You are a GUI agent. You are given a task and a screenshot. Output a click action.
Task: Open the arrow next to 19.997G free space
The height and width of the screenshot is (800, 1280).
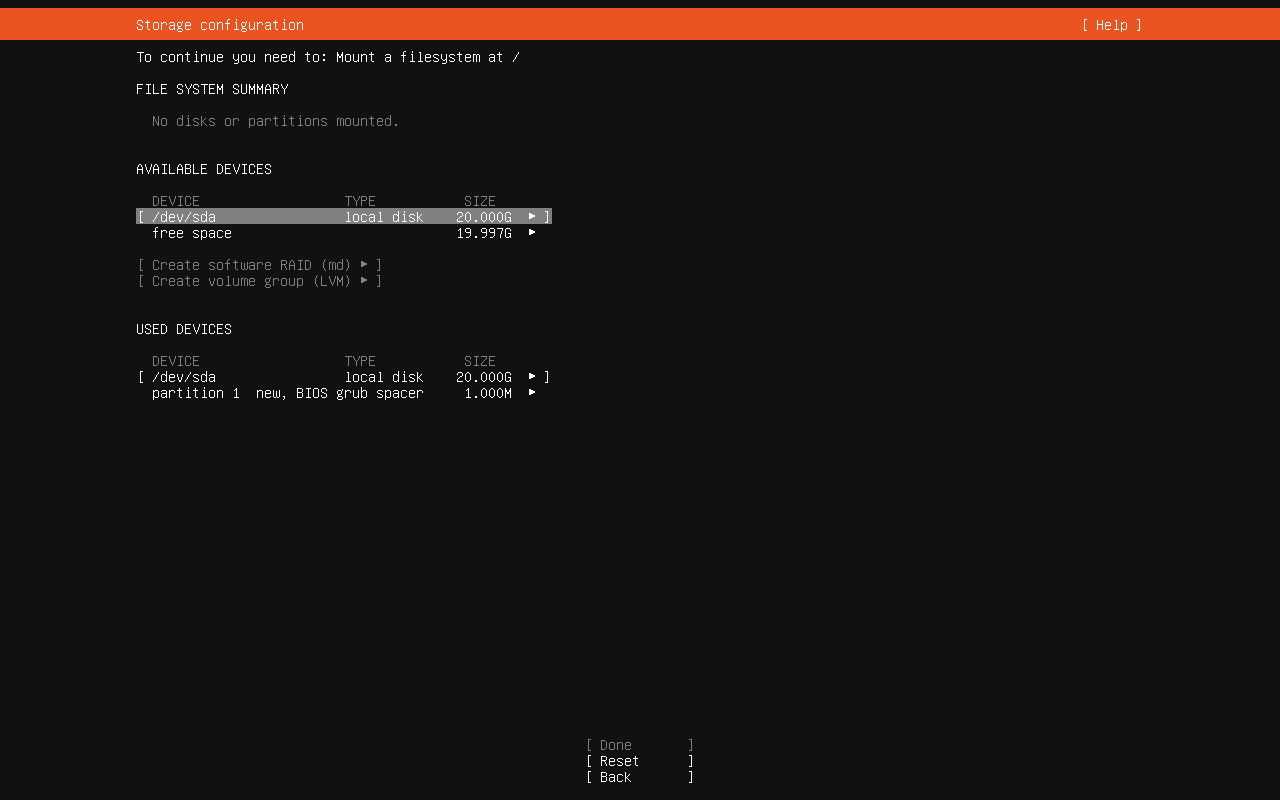click(532, 233)
